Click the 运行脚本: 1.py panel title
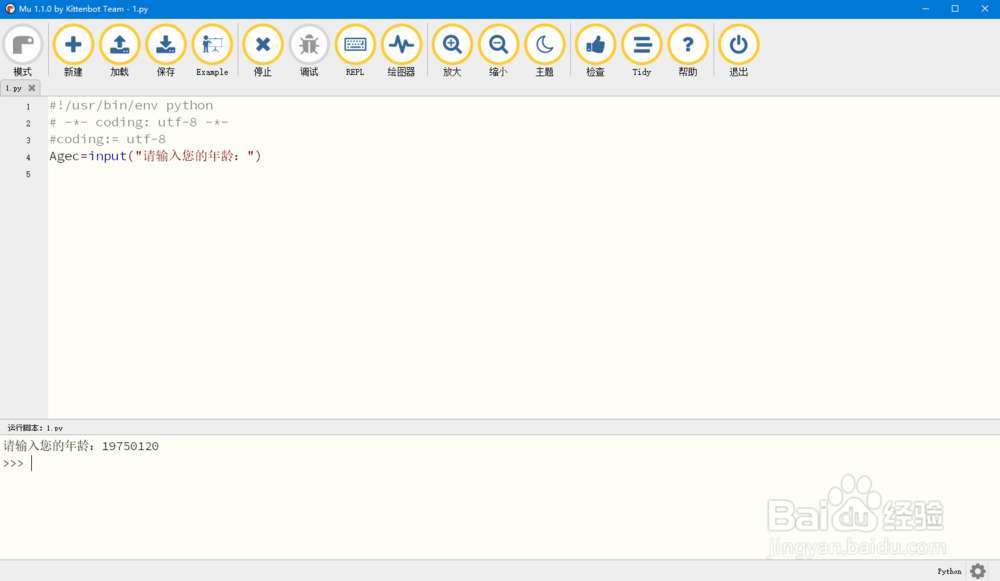 coord(35,428)
